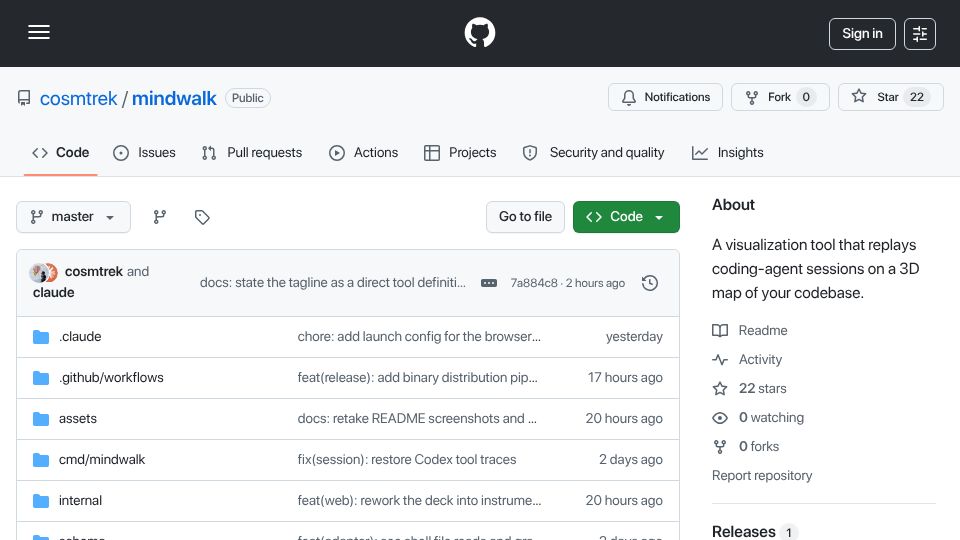Open the Projects tab
Image resolution: width=960 pixels, height=540 pixels.
click(x=460, y=152)
